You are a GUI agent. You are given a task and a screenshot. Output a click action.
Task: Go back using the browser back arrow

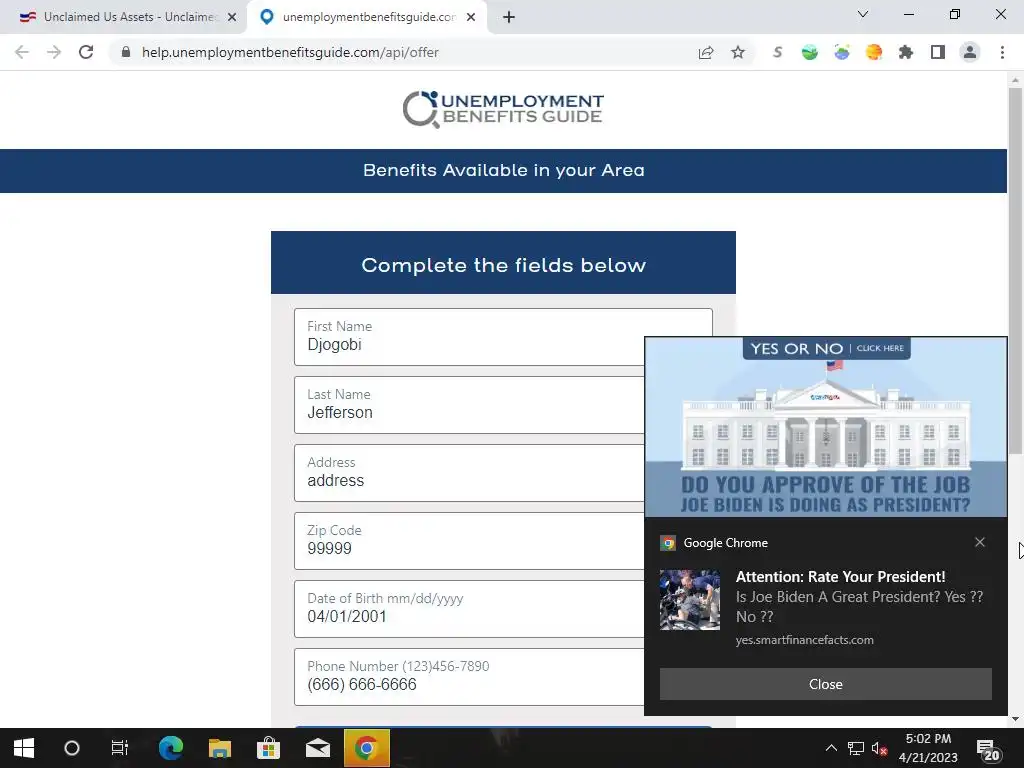(22, 52)
